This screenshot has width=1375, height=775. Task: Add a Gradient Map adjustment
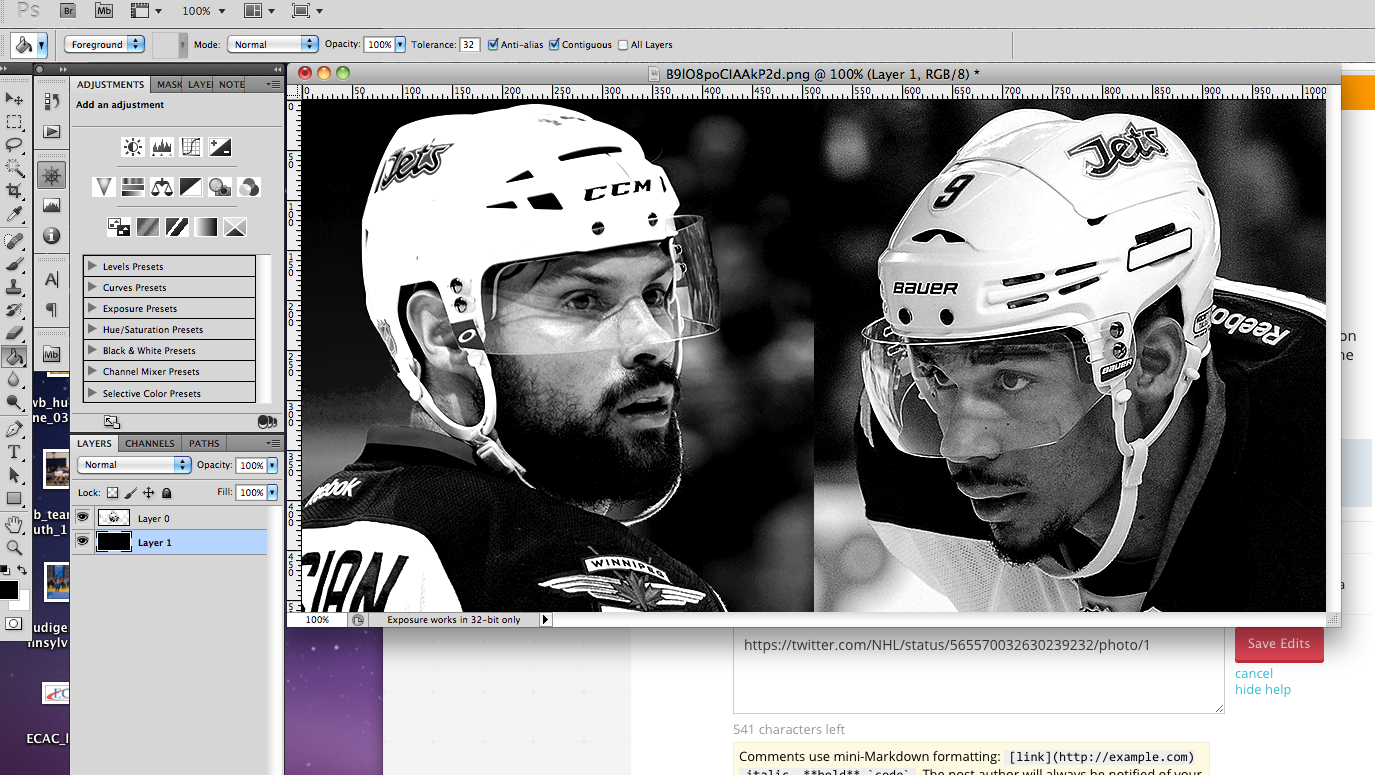pyautogui.click(x=206, y=227)
